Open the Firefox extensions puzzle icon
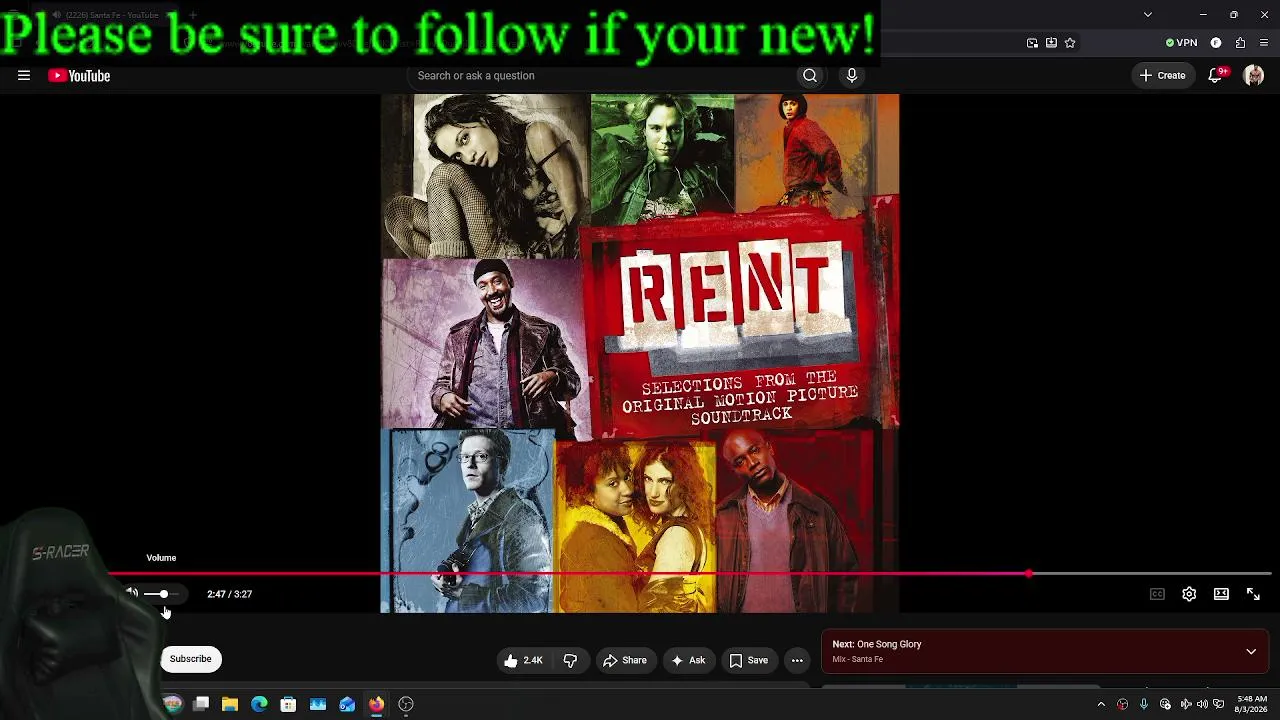The image size is (1280, 720). pos(1240,43)
